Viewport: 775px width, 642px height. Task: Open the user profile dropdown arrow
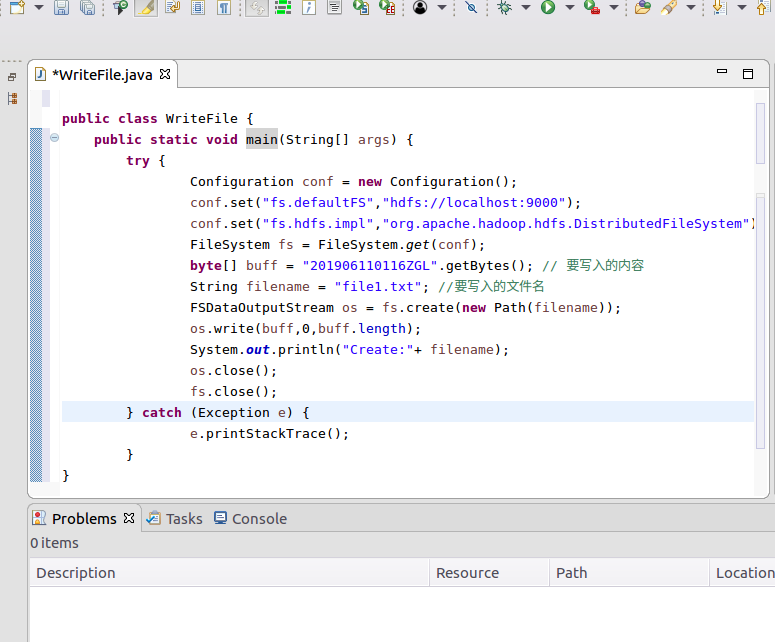(442, 7)
